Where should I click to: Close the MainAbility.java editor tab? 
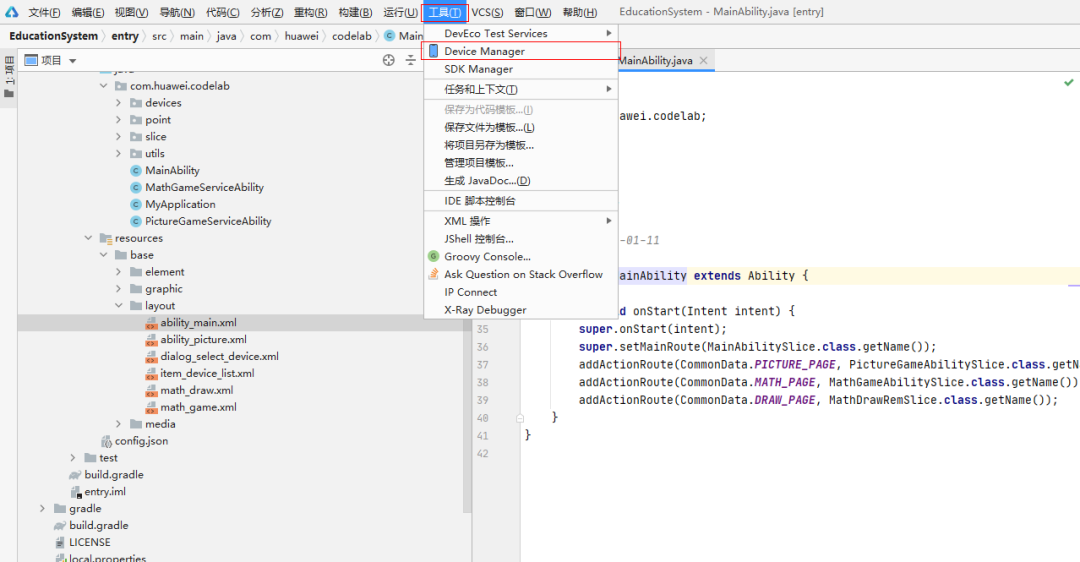(x=704, y=61)
